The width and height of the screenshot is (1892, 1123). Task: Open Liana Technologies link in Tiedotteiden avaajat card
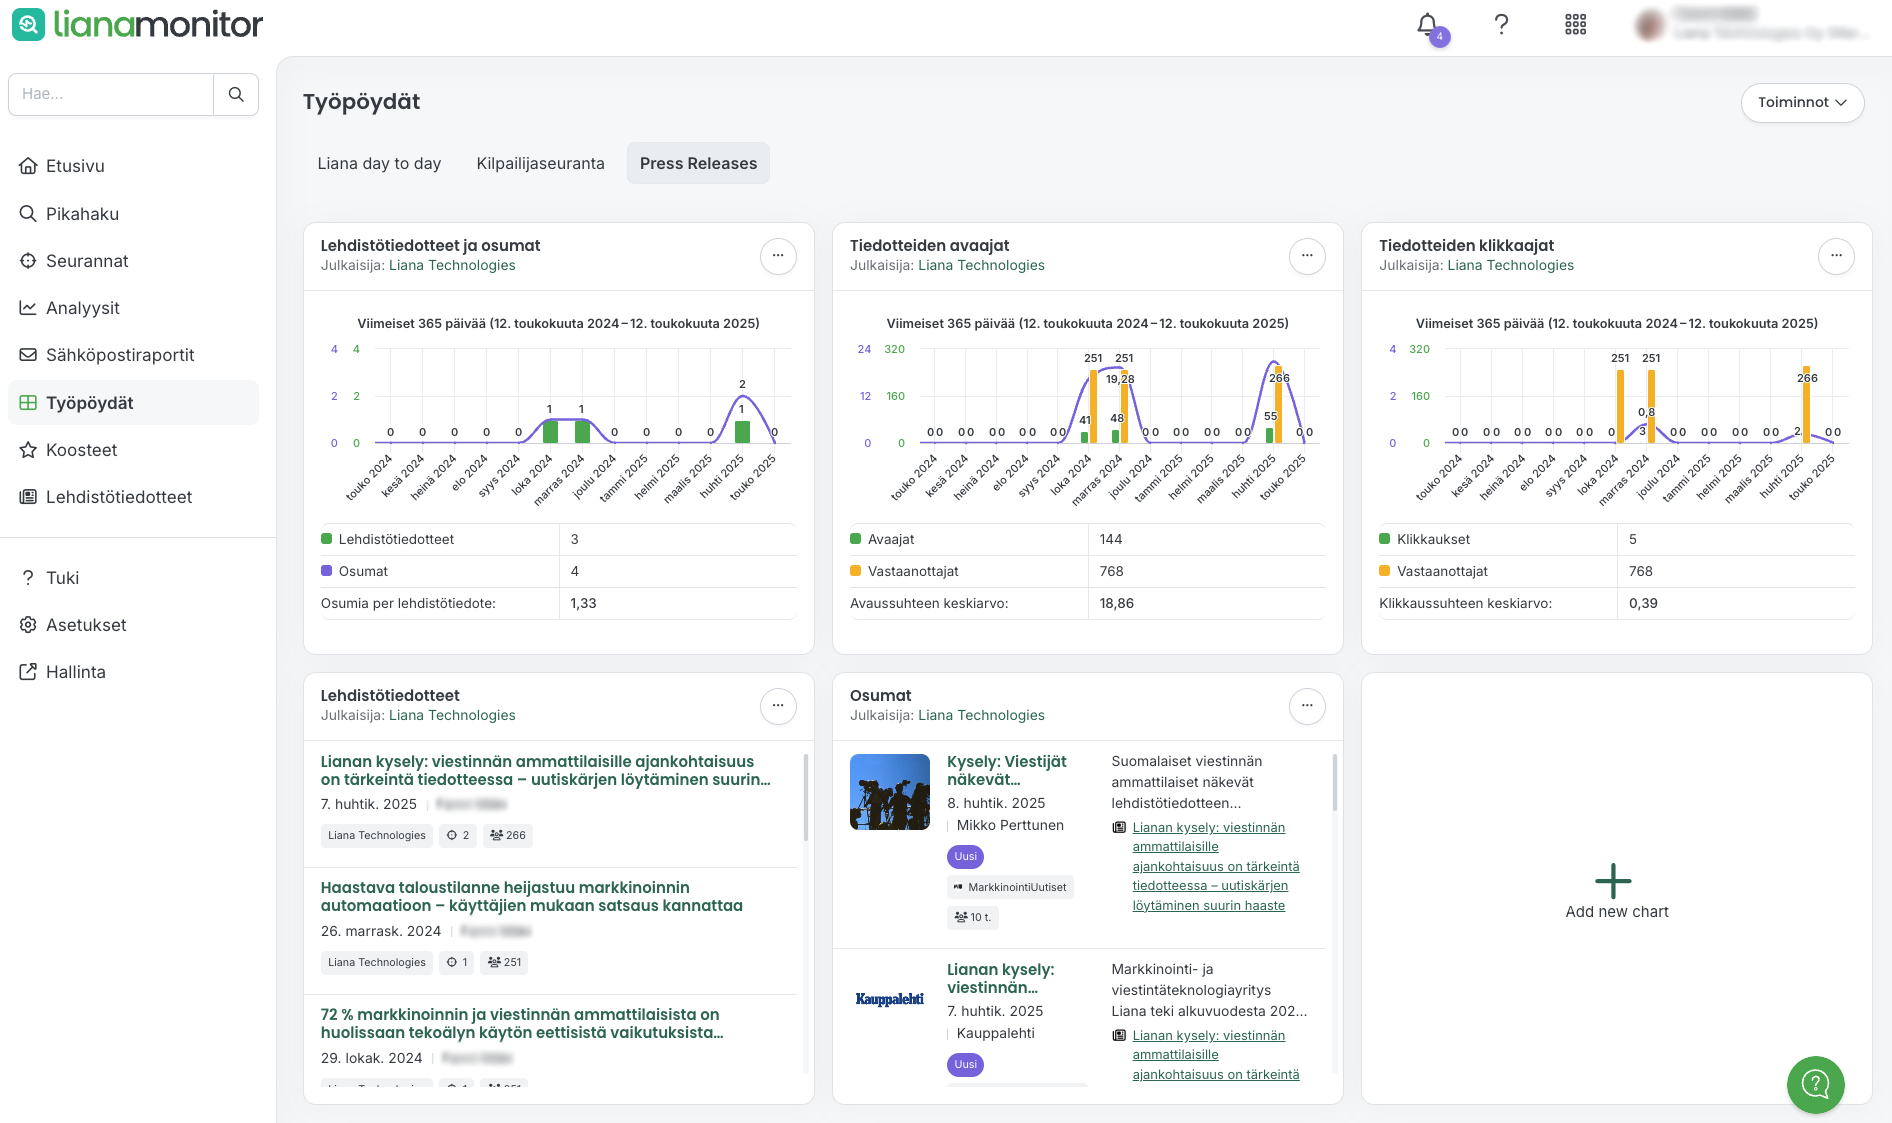[x=981, y=266]
